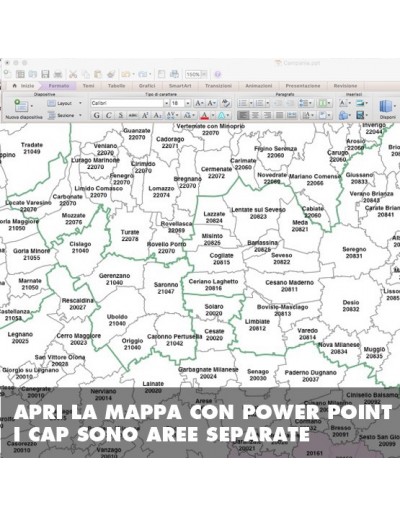Insert a text box from Inserisci
Image resolution: width=400 pixels, height=517 pixels.
[344, 103]
